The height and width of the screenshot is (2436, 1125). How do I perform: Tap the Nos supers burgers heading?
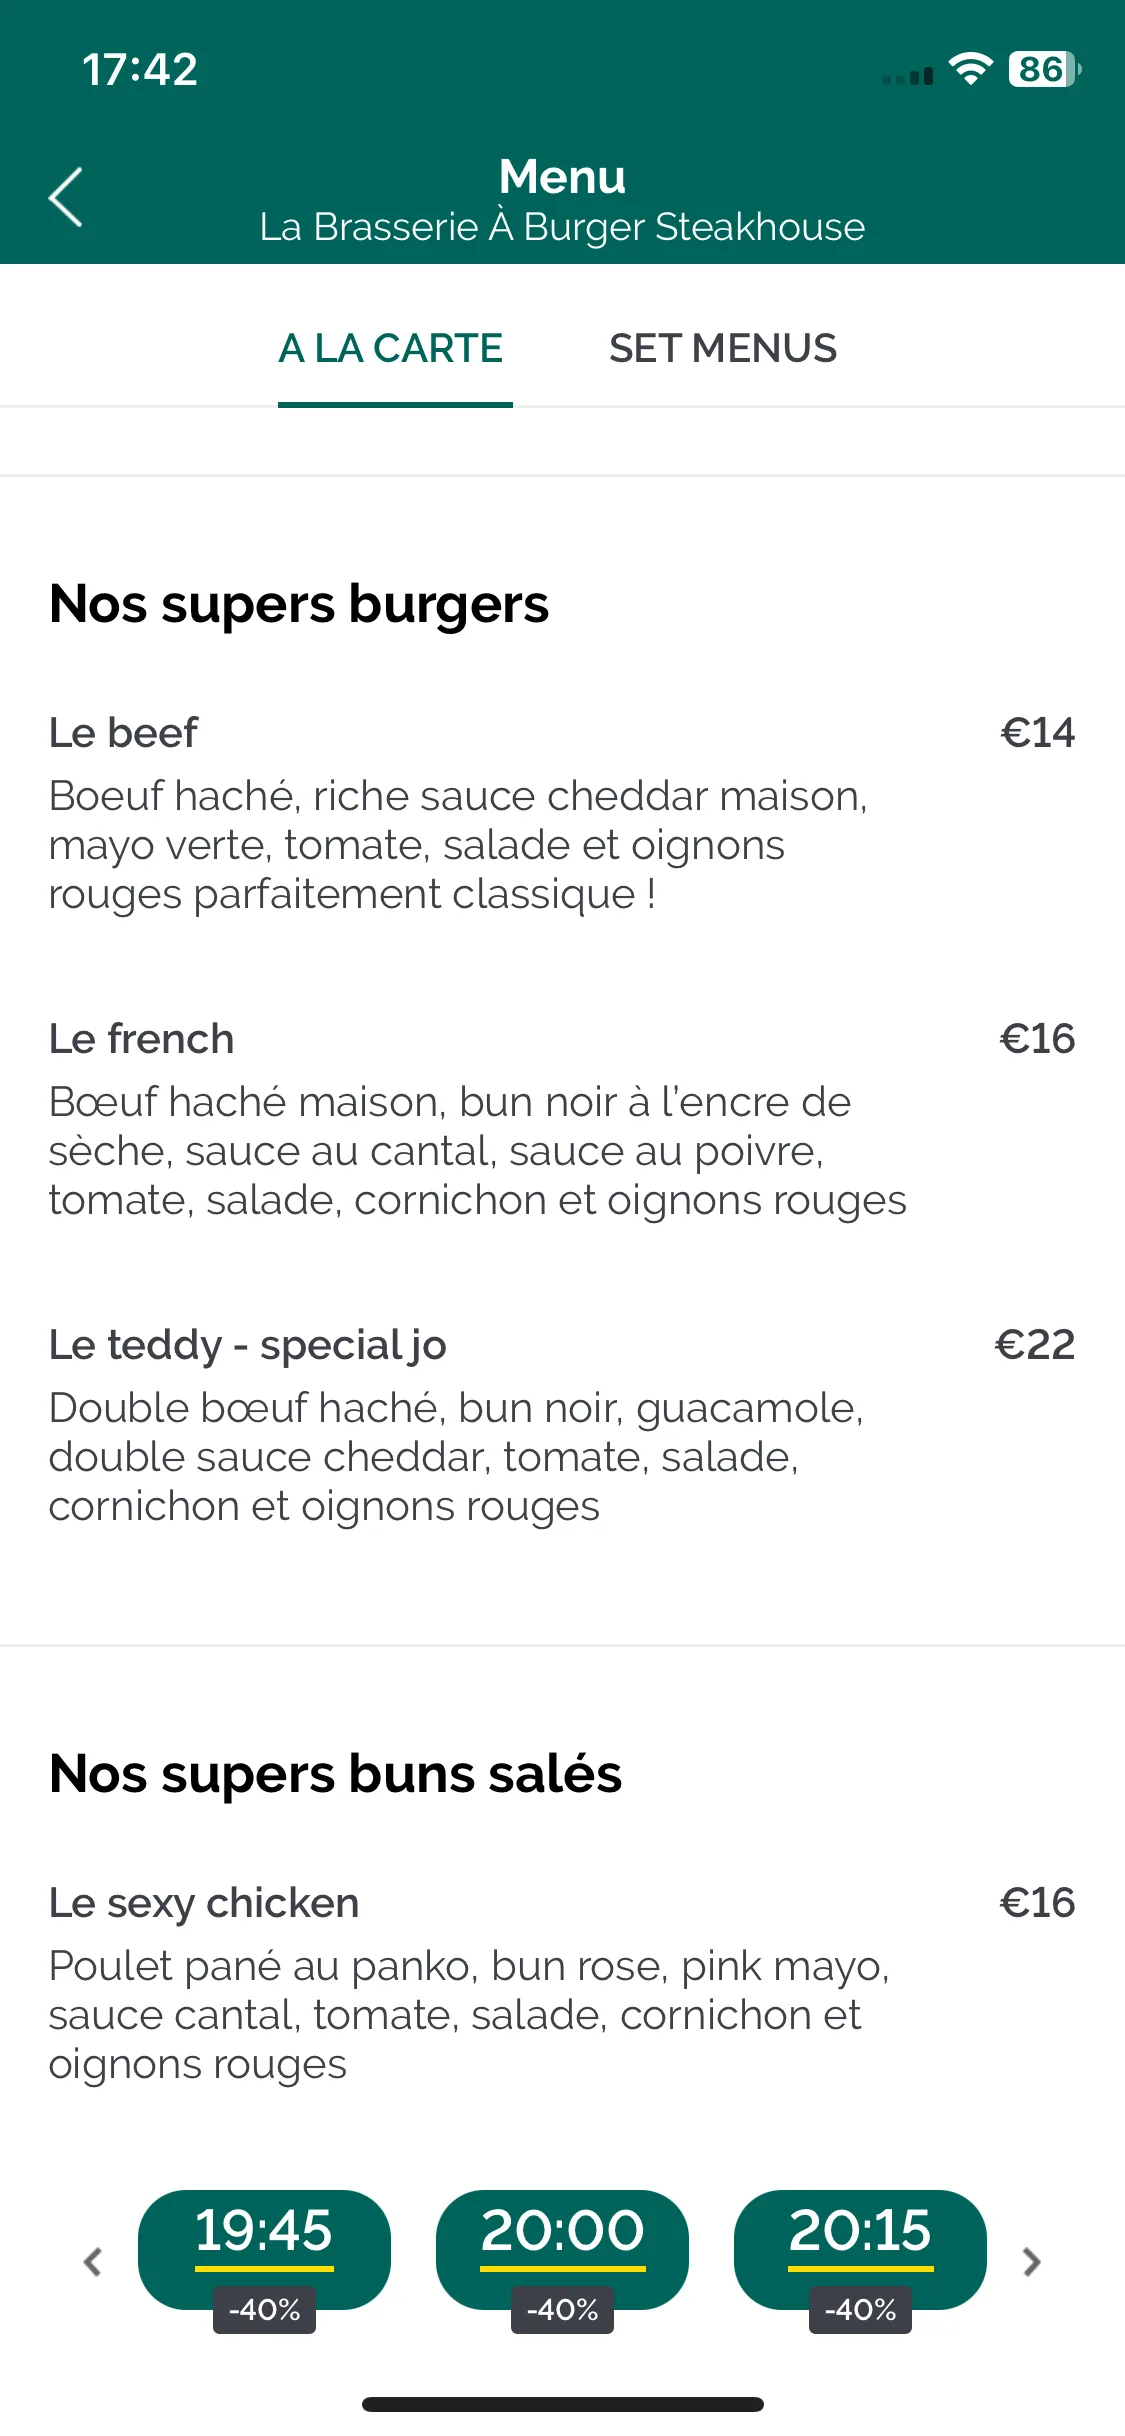[x=299, y=605]
